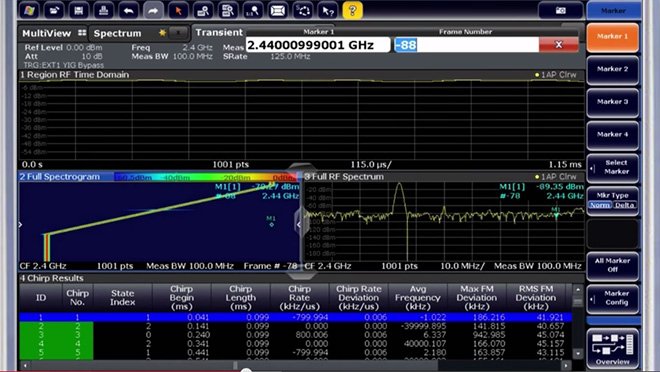Undo with the left arrow icon
Viewport: 660px width, 372px height.
[x=128, y=10]
